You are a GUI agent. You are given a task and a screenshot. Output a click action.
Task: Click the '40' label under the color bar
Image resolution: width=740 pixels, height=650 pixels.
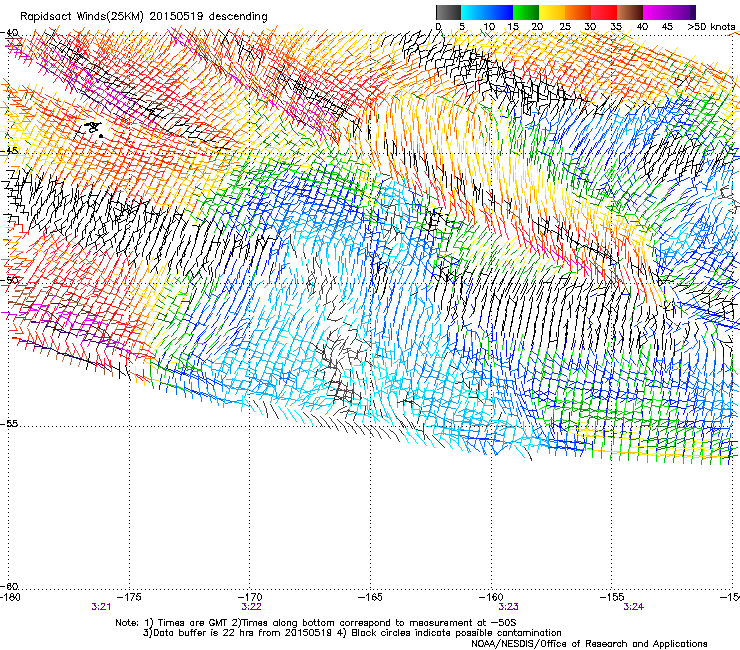[x=642, y=26]
